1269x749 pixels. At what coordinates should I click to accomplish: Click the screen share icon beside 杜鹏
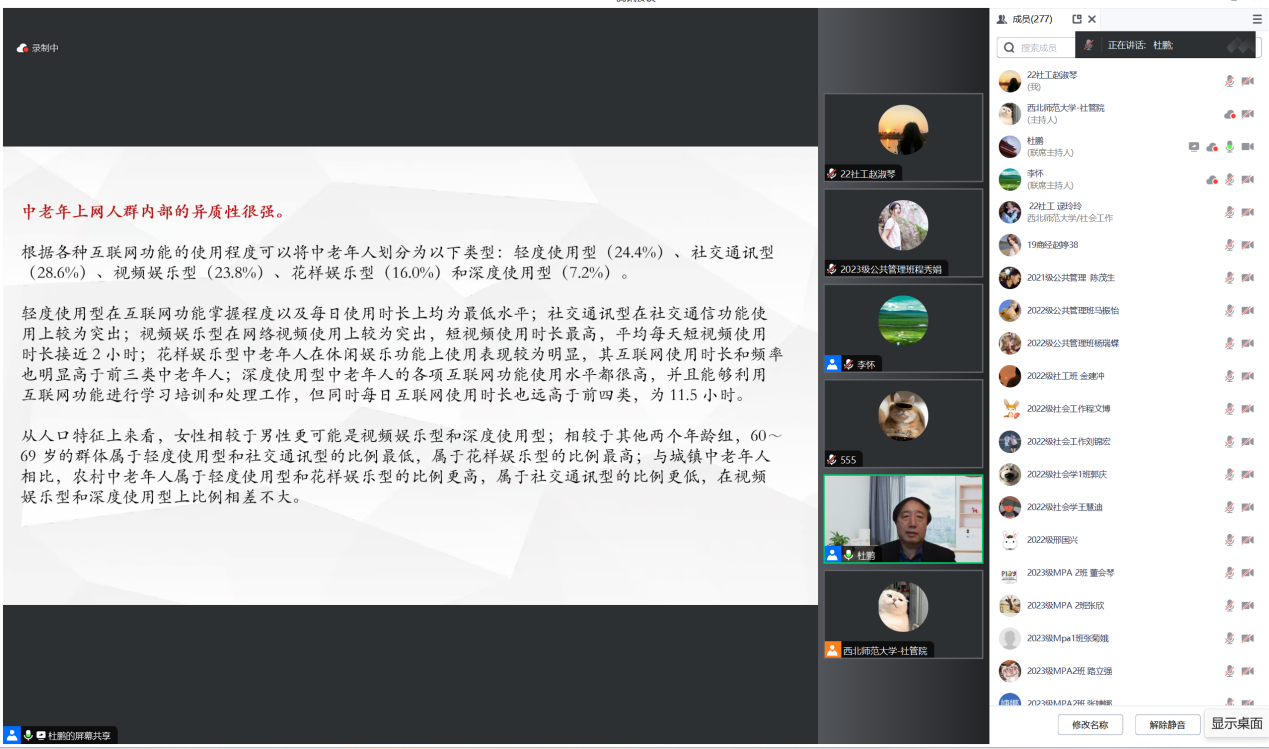point(1193,147)
